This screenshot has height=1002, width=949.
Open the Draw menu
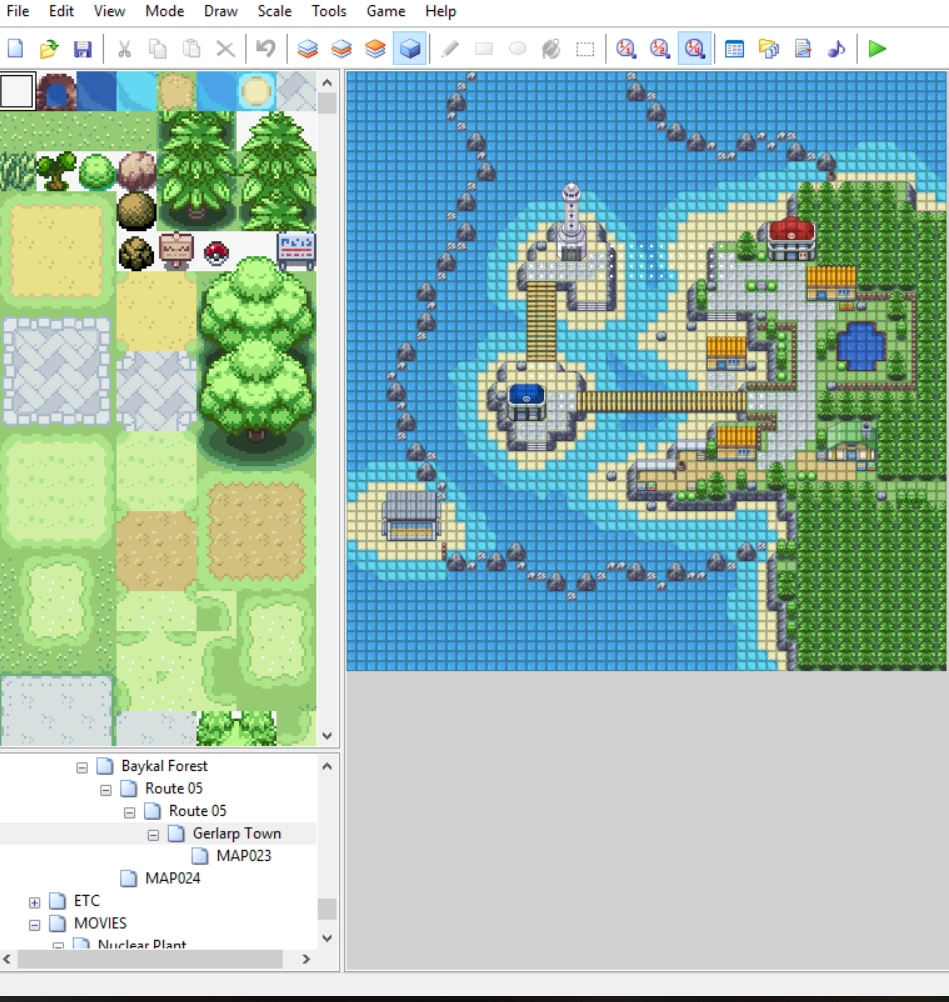coord(220,11)
